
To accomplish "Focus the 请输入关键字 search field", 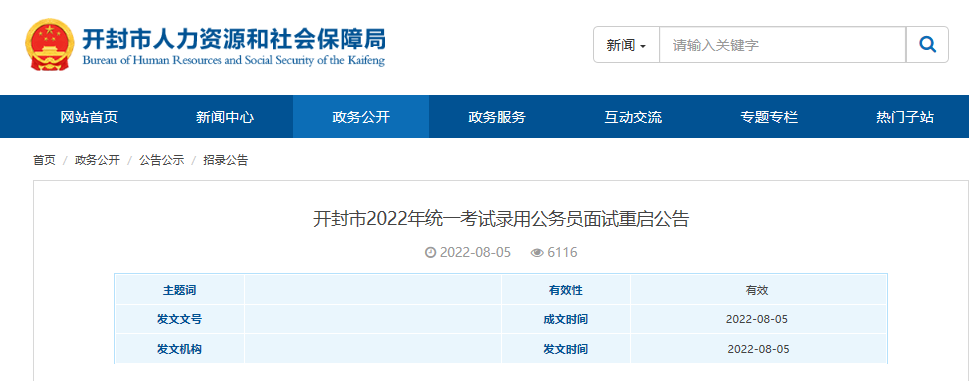I will point(782,44).
